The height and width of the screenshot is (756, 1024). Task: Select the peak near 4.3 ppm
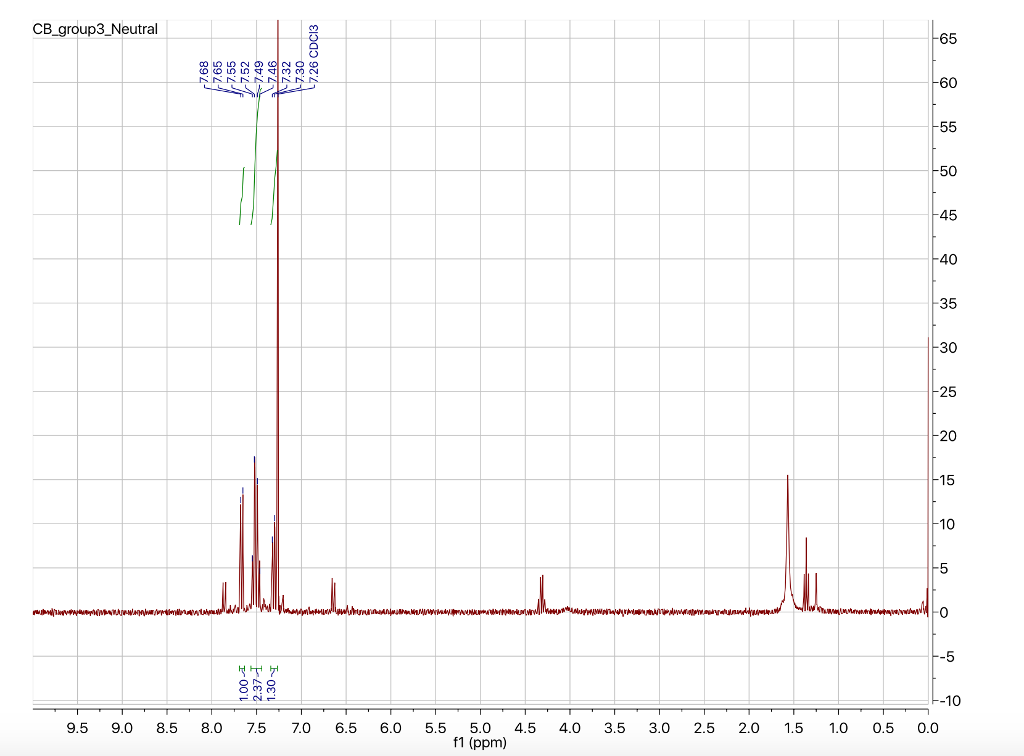click(x=540, y=585)
